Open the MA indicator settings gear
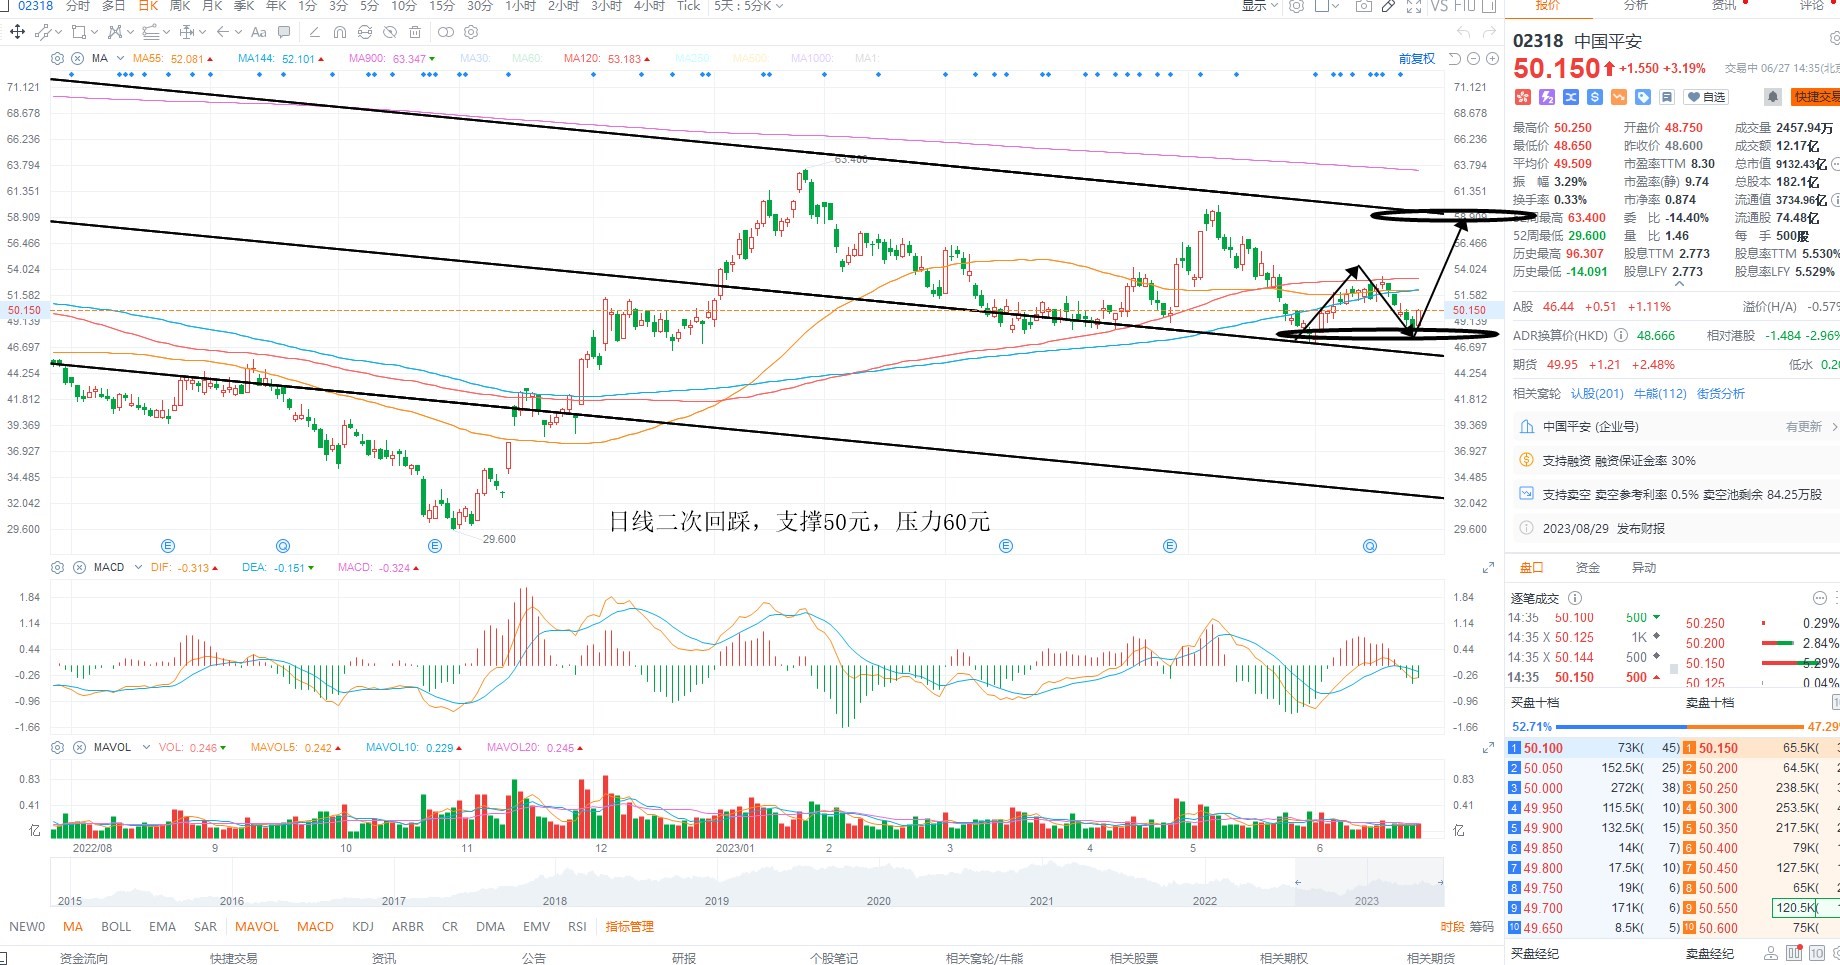The width and height of the screenshot is (1840, 965). click(x=57, y=59)
